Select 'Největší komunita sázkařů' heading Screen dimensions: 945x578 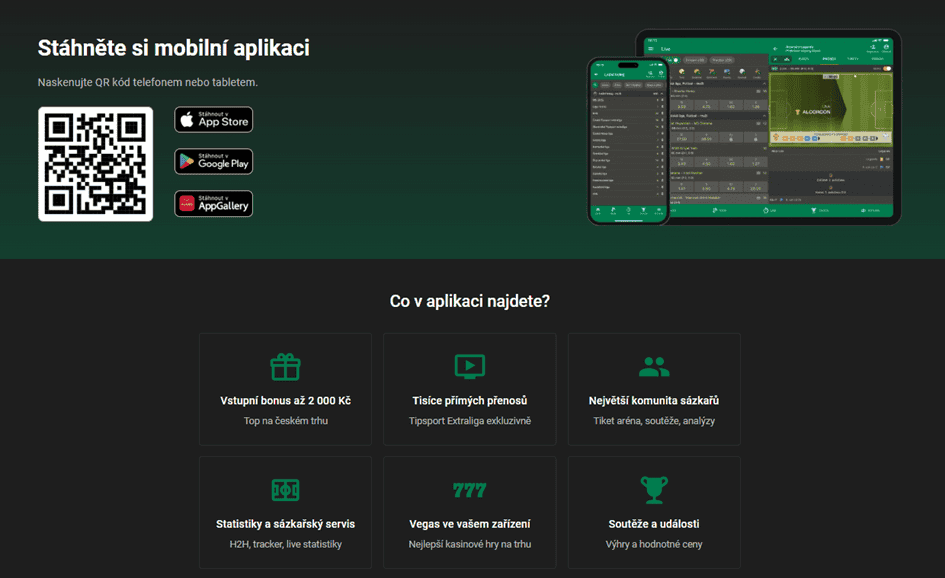(x=654, y=401)
